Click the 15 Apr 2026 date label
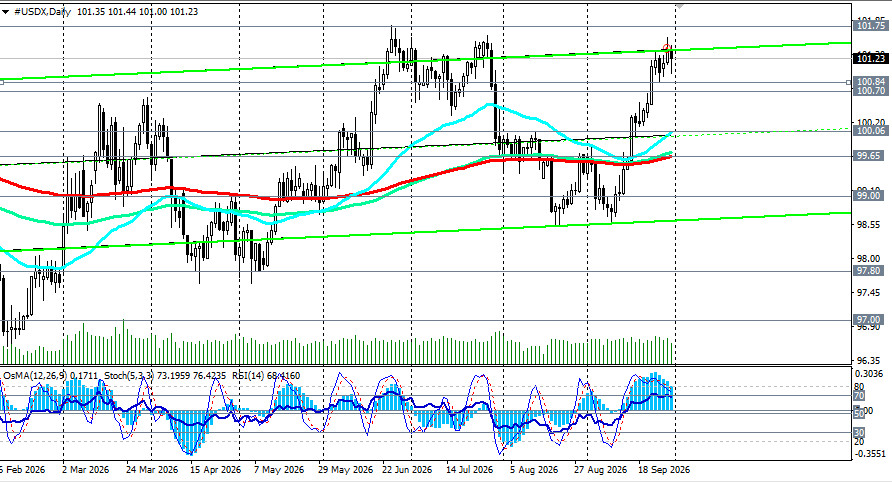Screen dimensions: 892x483 (x=216, y=470)
